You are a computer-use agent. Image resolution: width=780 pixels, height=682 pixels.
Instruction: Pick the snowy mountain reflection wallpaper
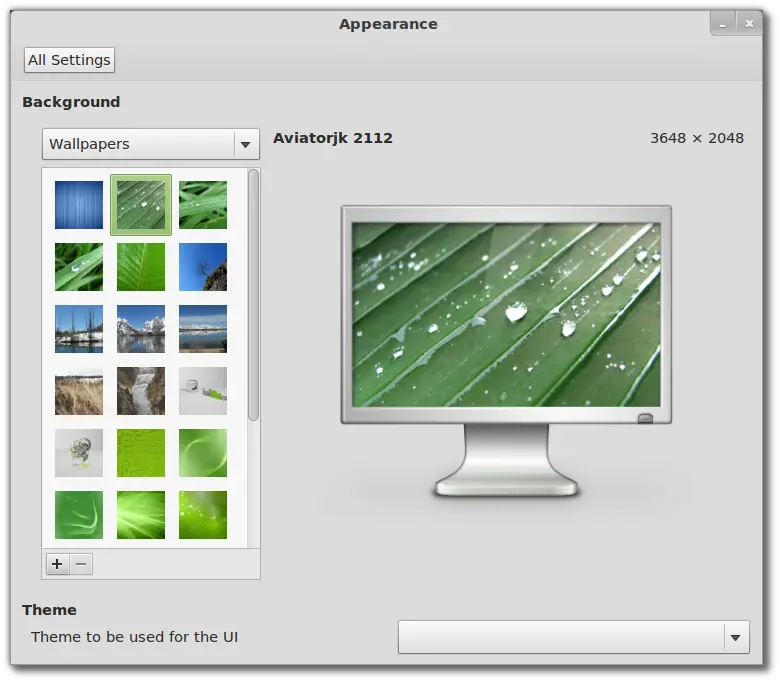tap(141, 329)
